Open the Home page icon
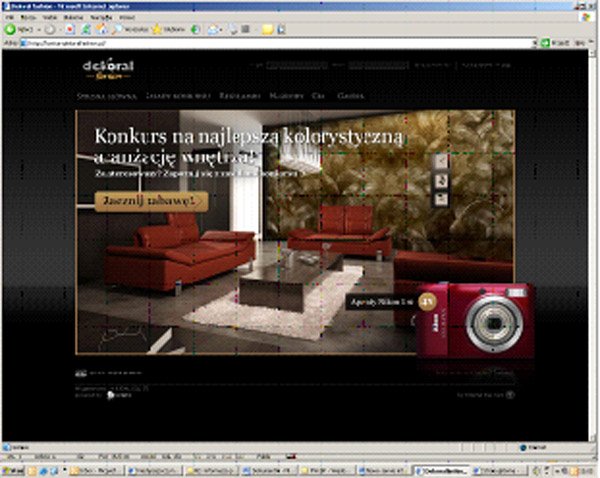 point(101,29)
